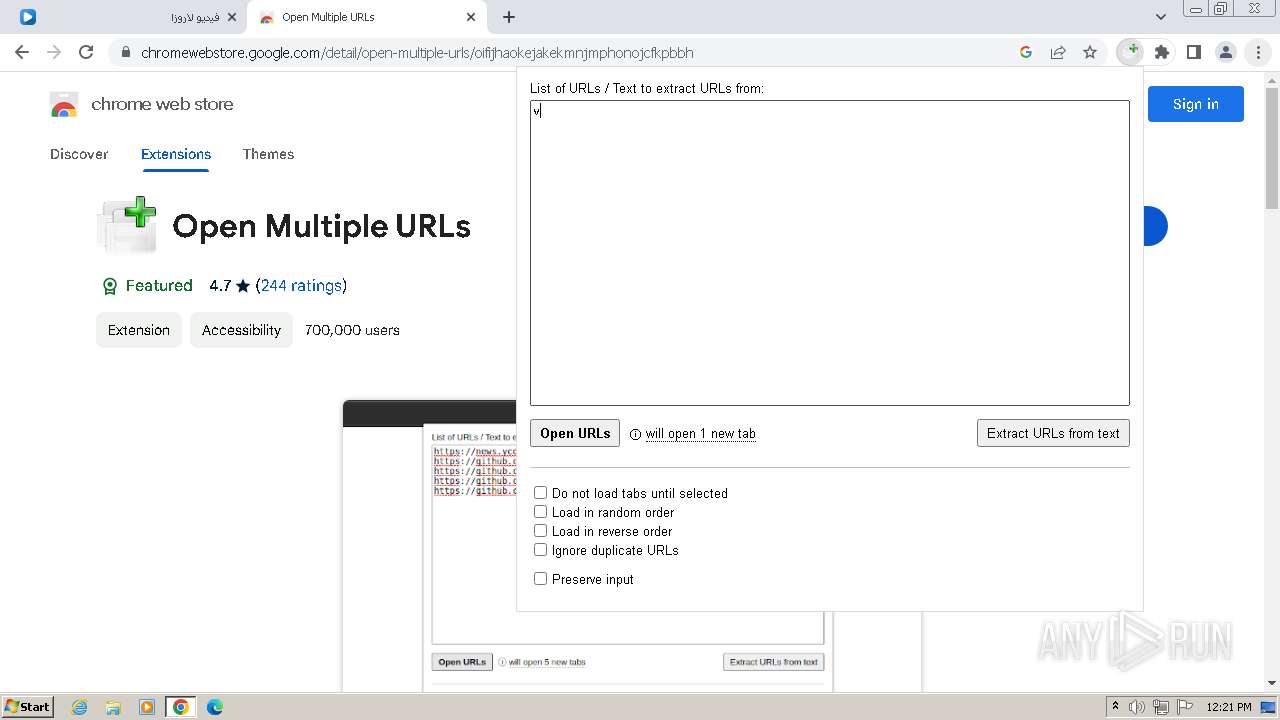Open the 244 ratings link

[301, 285]
